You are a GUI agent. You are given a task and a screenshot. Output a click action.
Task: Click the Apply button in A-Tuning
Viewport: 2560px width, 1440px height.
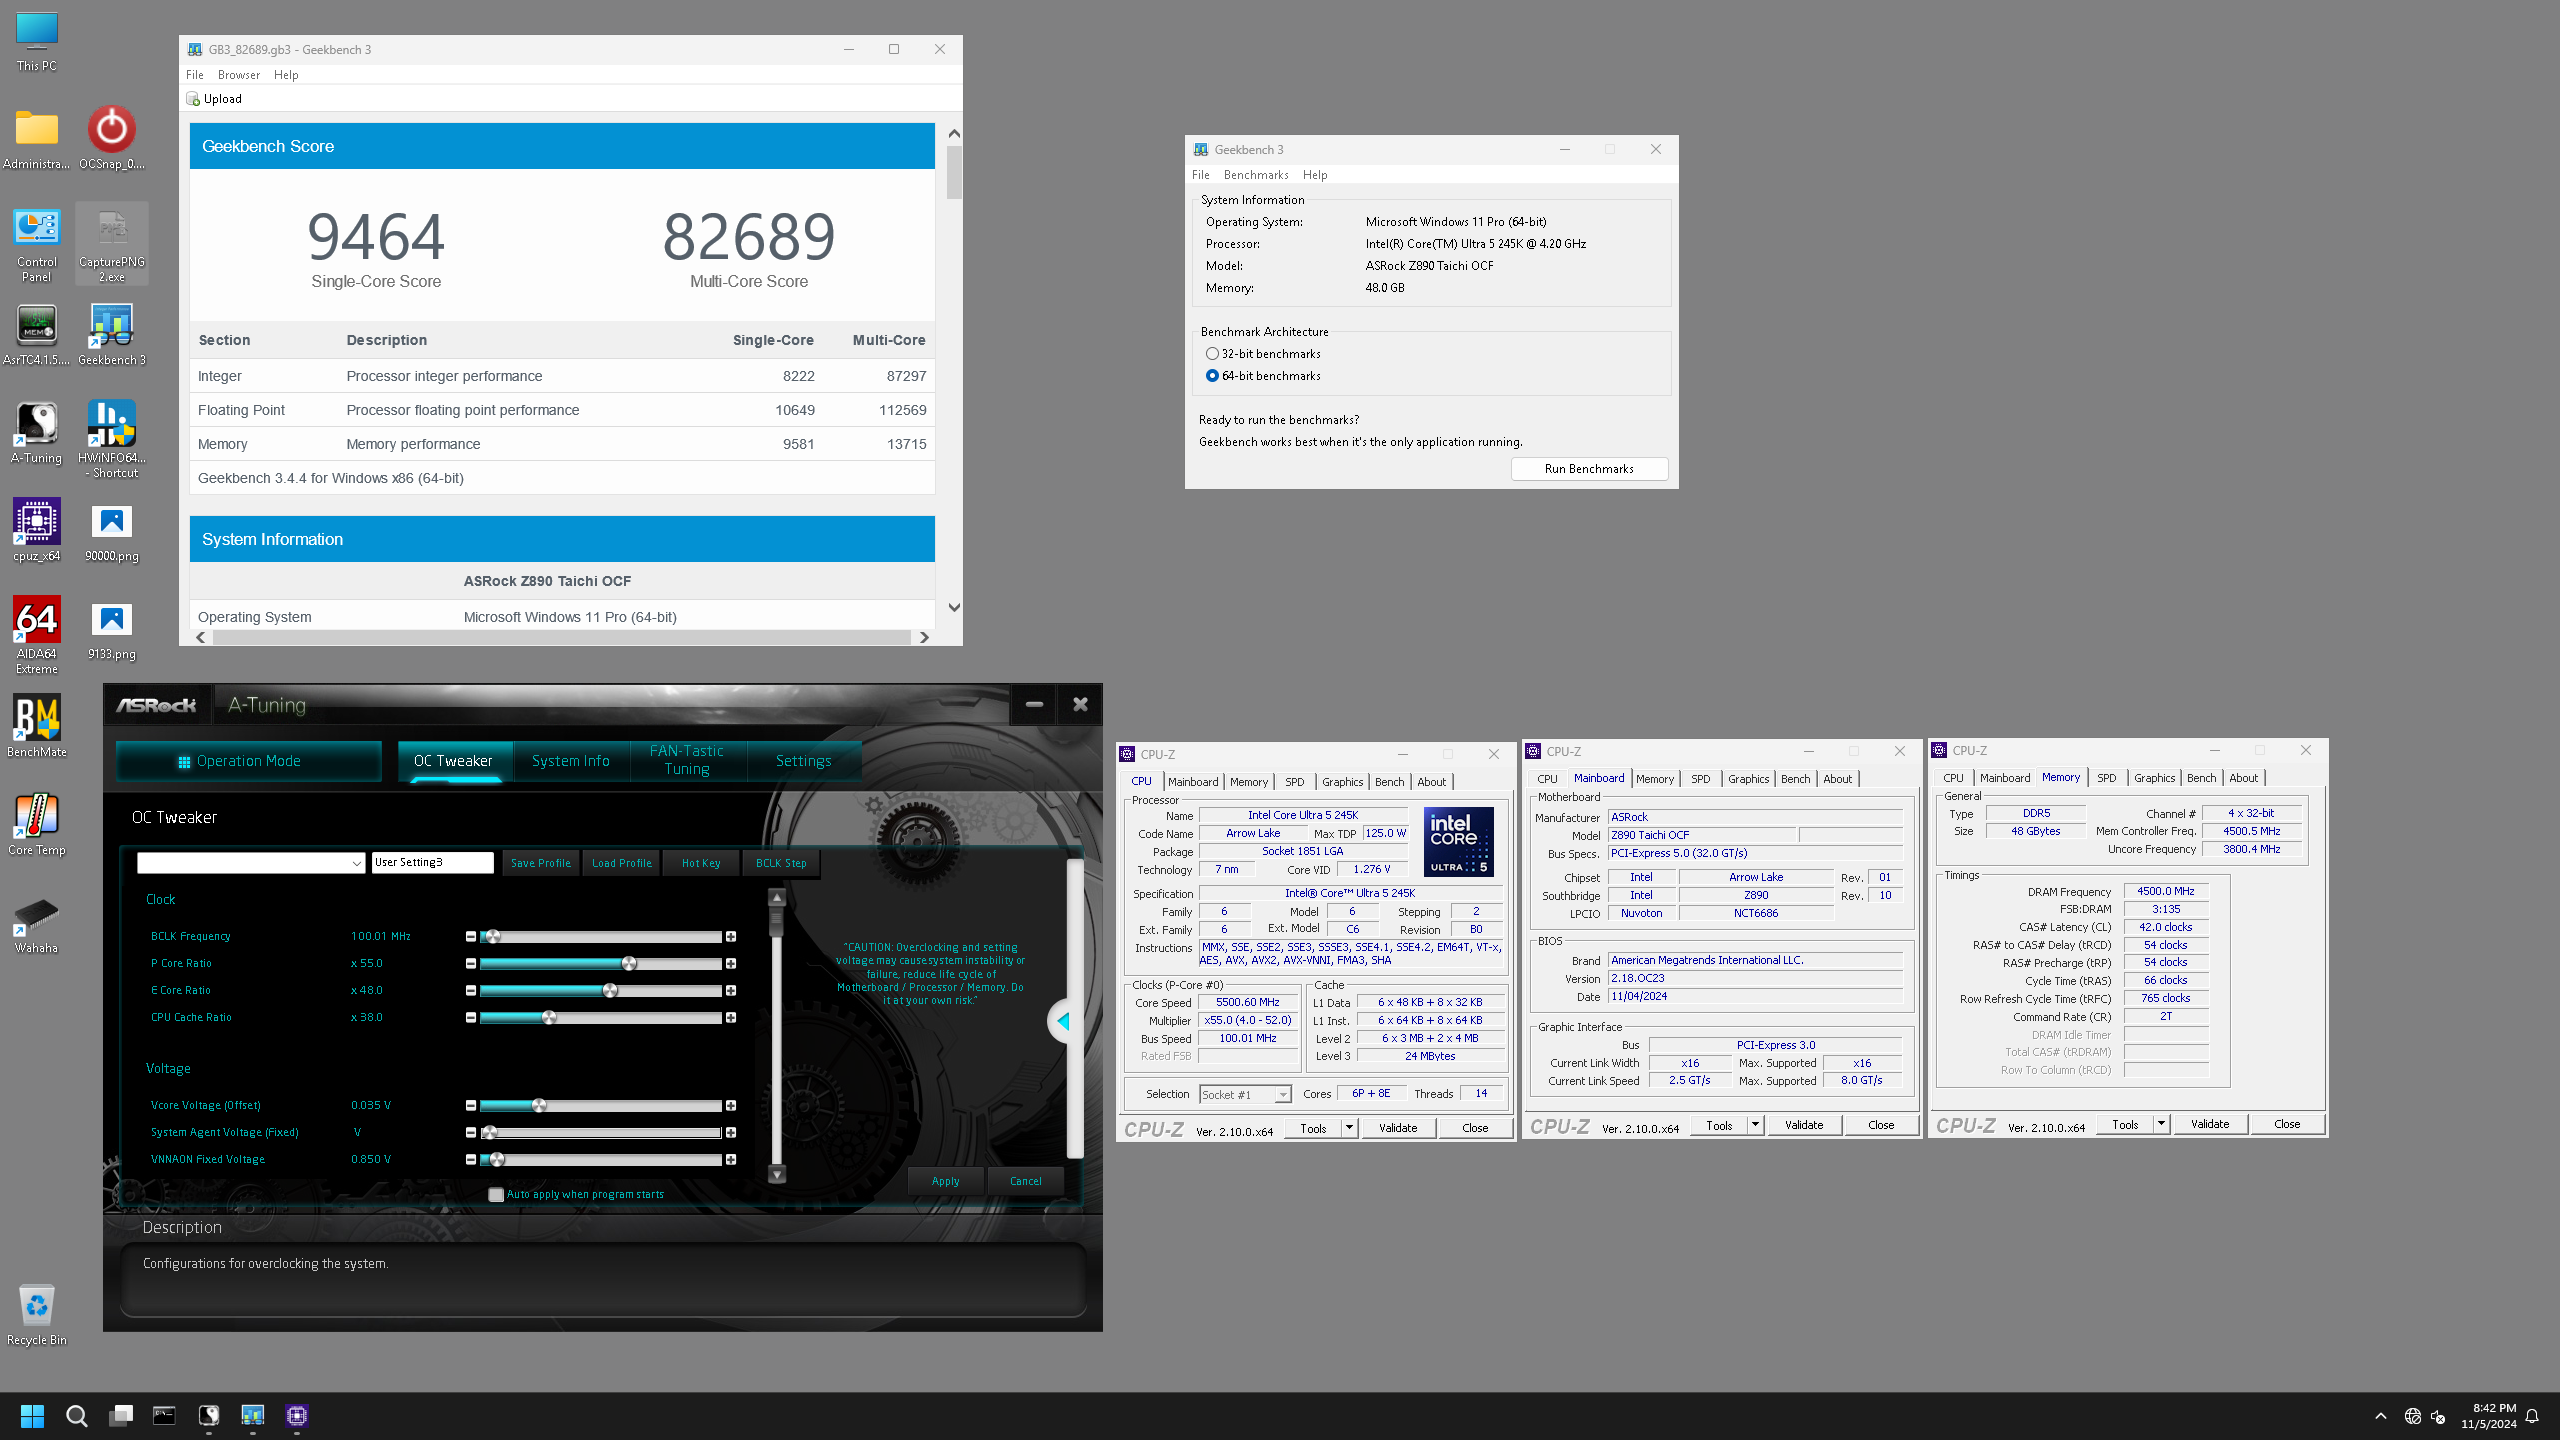coord(945,1181)
